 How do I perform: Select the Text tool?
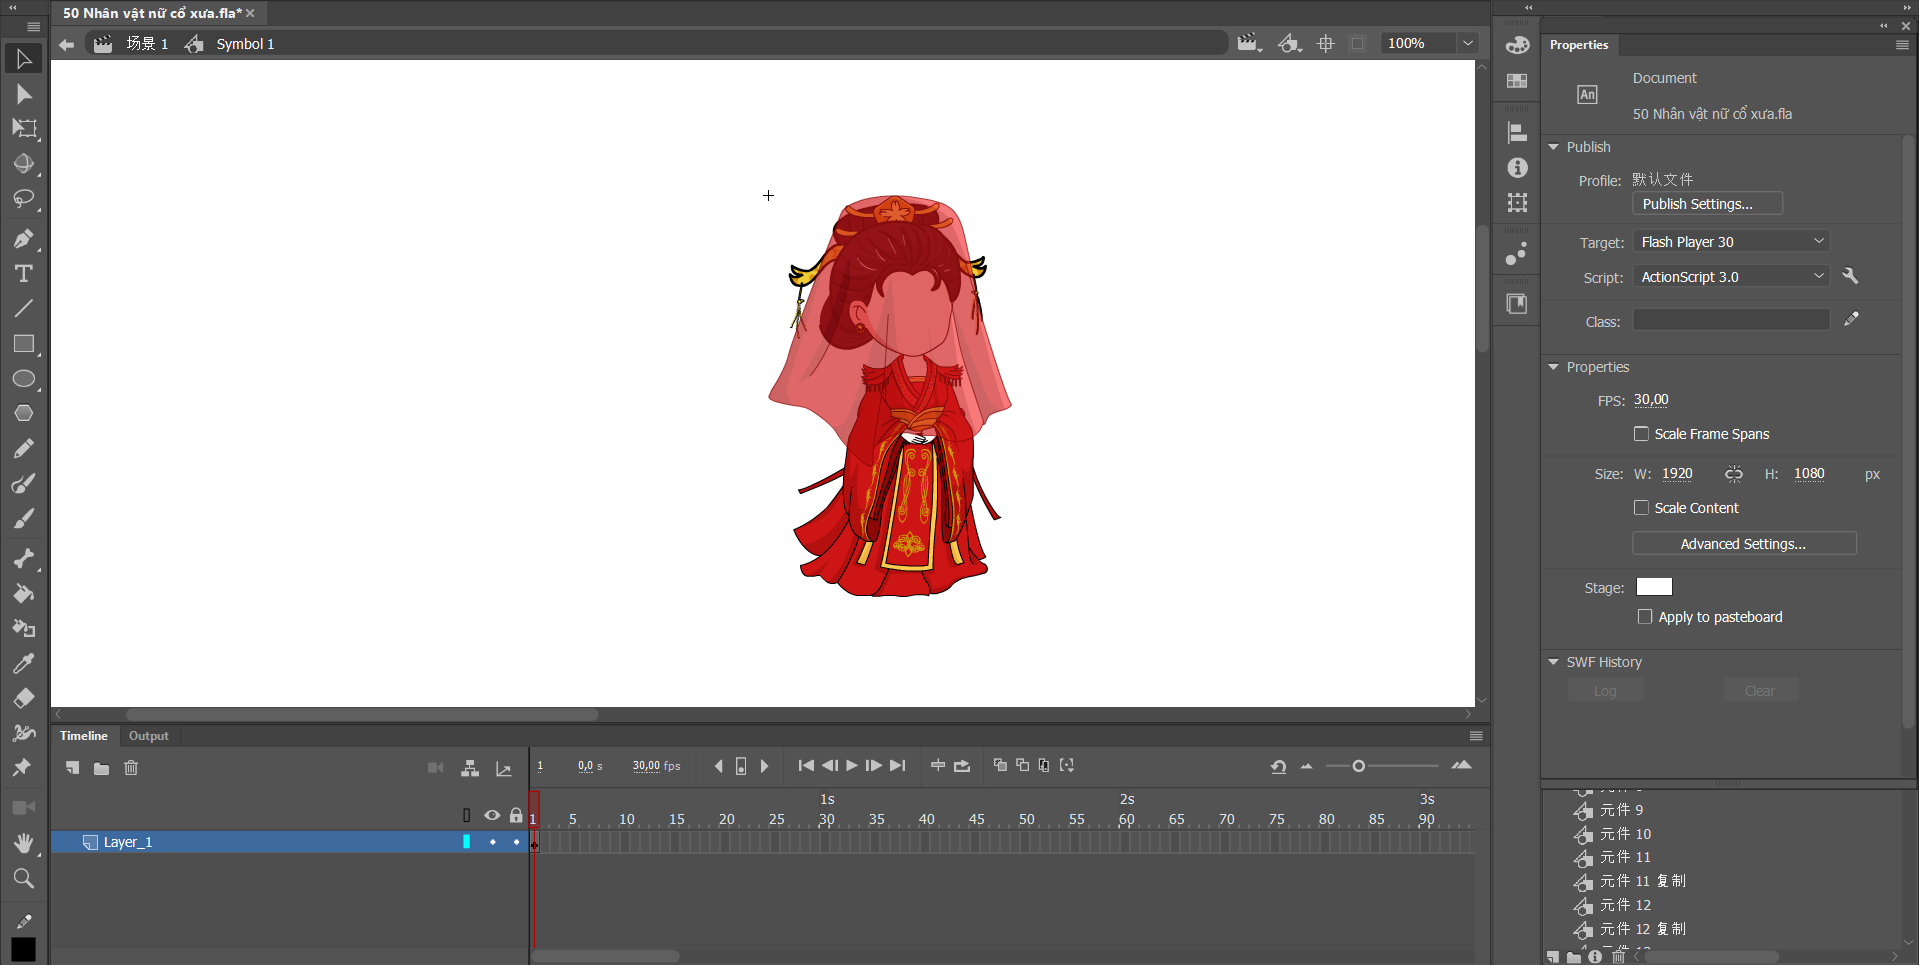23,274
